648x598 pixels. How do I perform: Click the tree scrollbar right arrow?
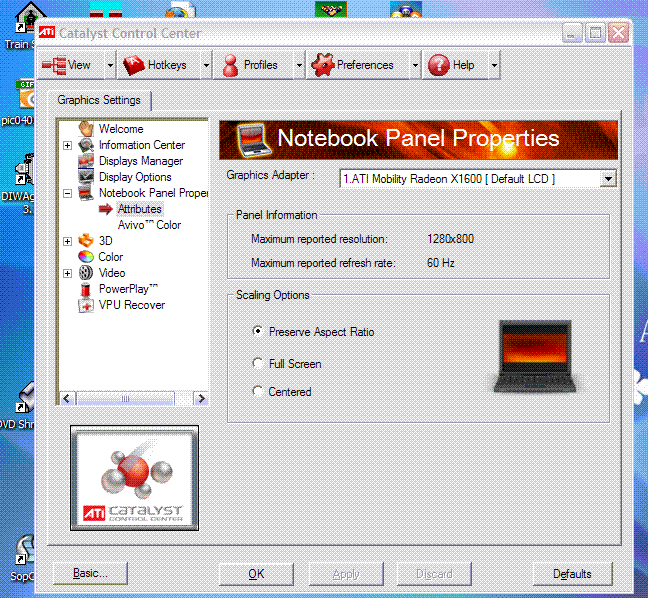tap(201, 399)
